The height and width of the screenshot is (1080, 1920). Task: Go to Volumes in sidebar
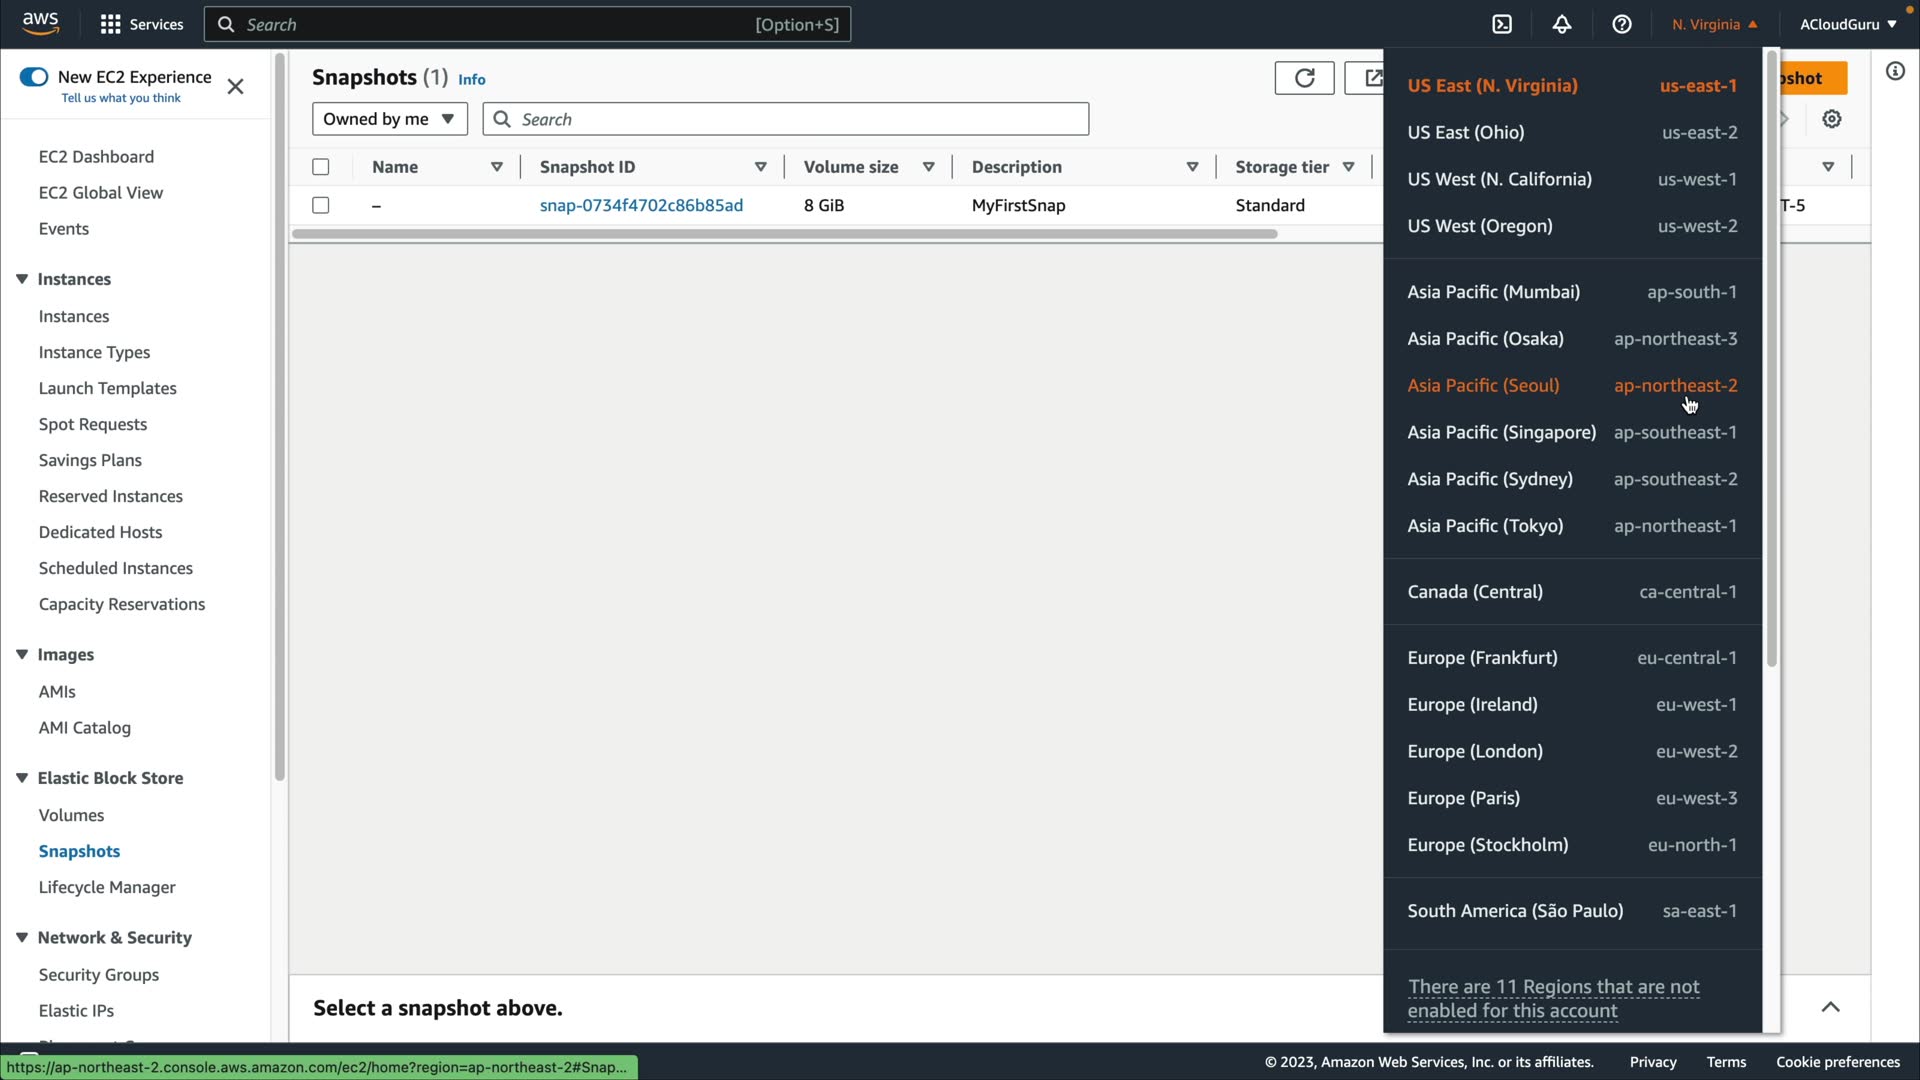click(x=71, y=815)
